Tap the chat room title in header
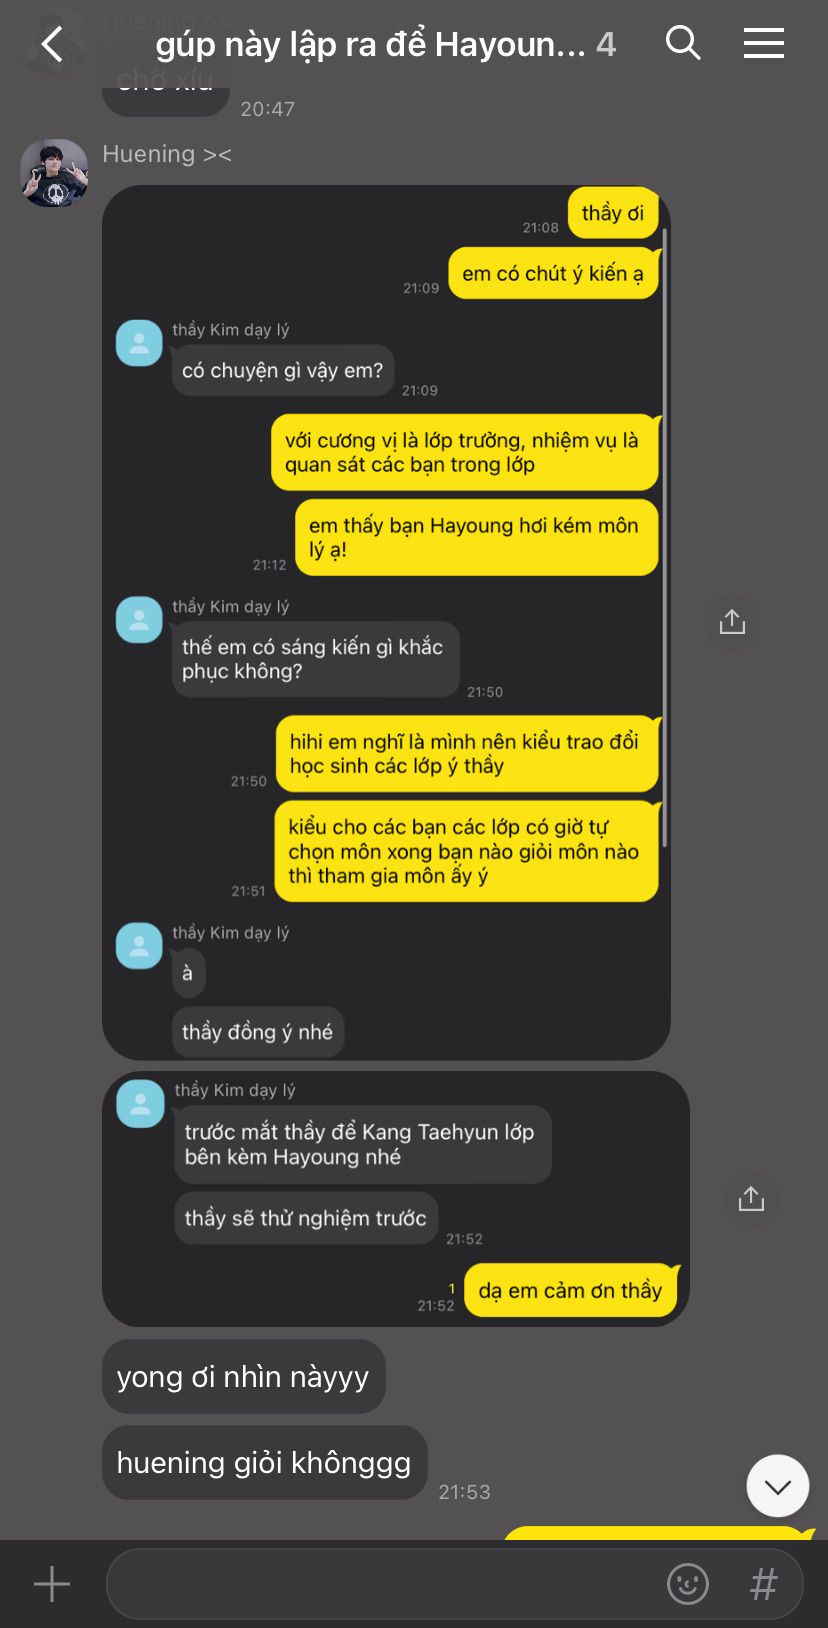The height and width of the screenshot is (1628, 828). (370, 44)
